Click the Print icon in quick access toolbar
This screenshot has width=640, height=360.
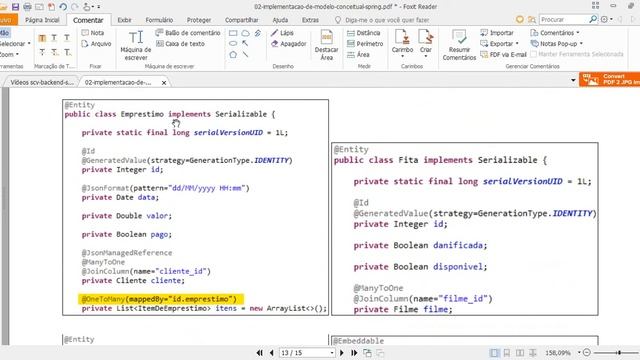coord(27,7)
